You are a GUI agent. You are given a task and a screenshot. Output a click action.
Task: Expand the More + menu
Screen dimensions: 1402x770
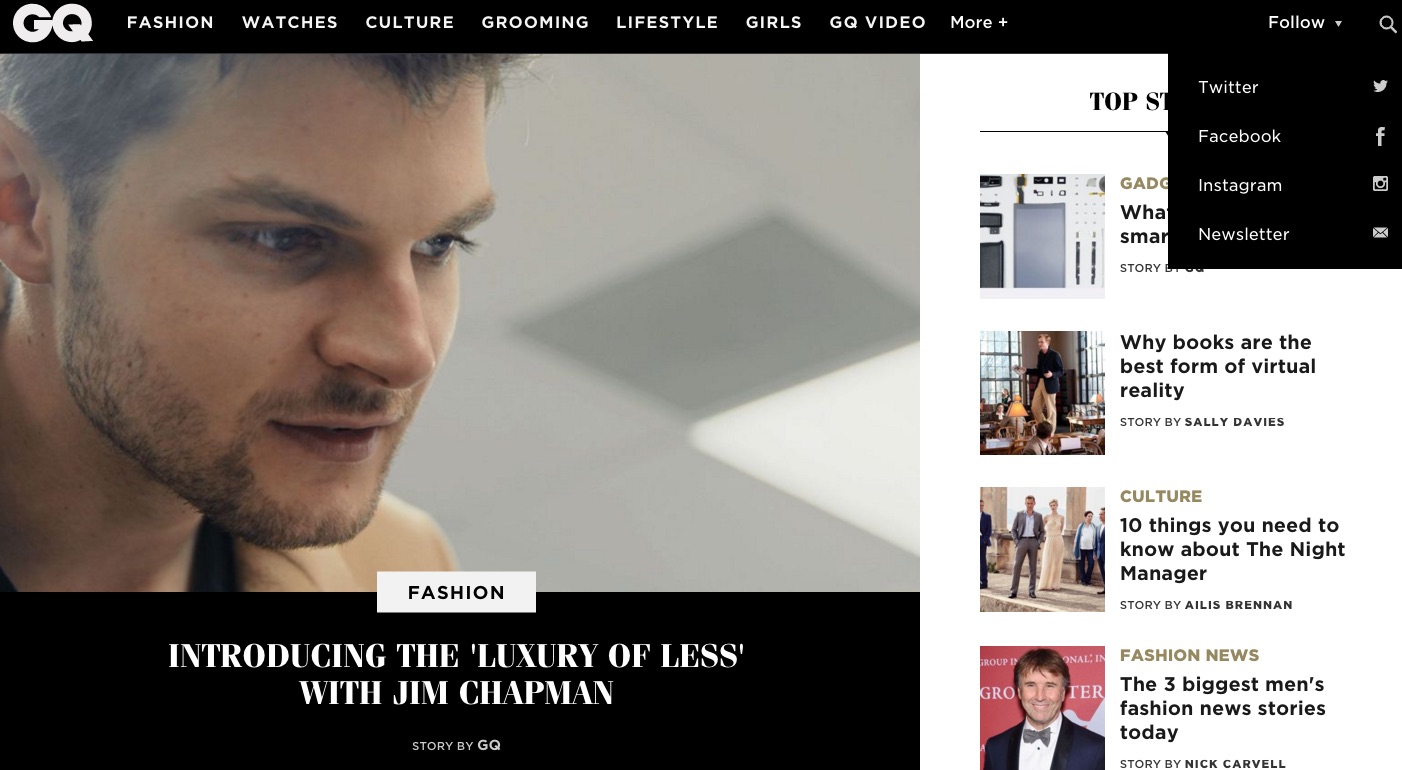click(x=979, y=22)
